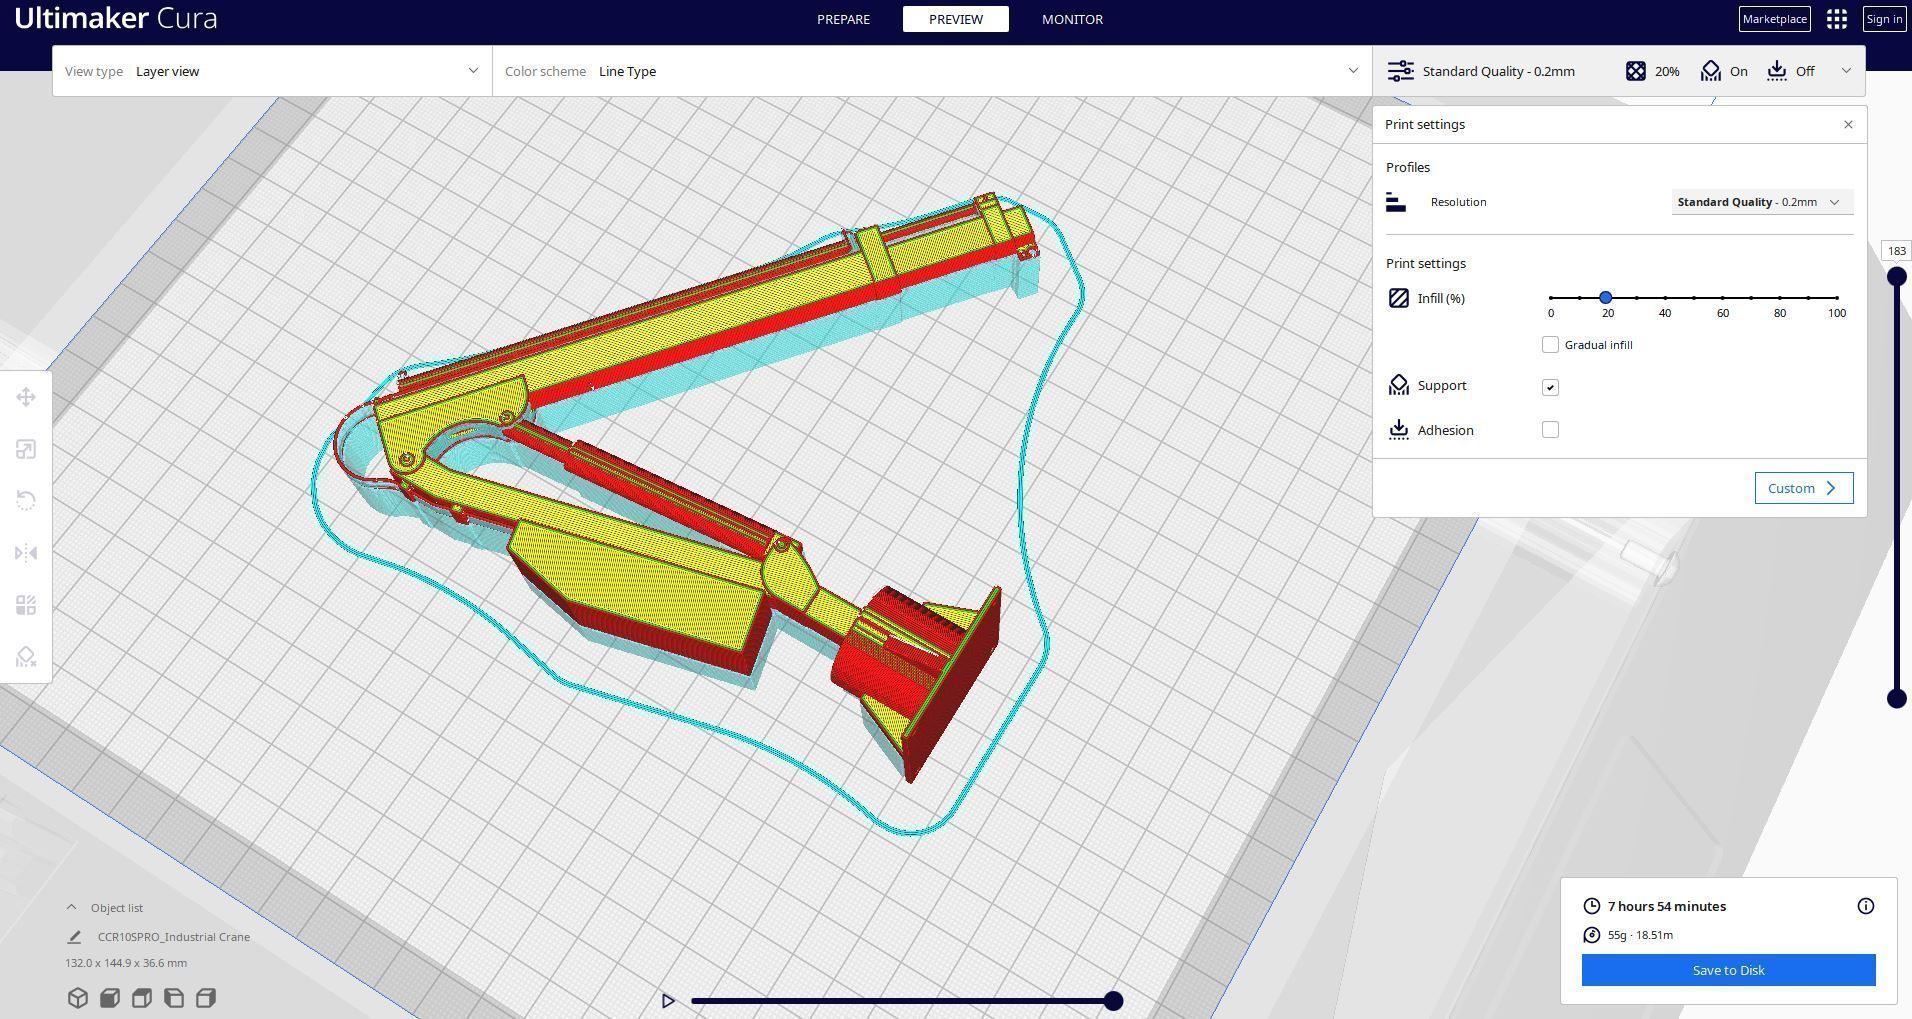Click the Infill percentage slider handle
The height and width of the screenshot is (1019, 1912).
click(1605, 298)
